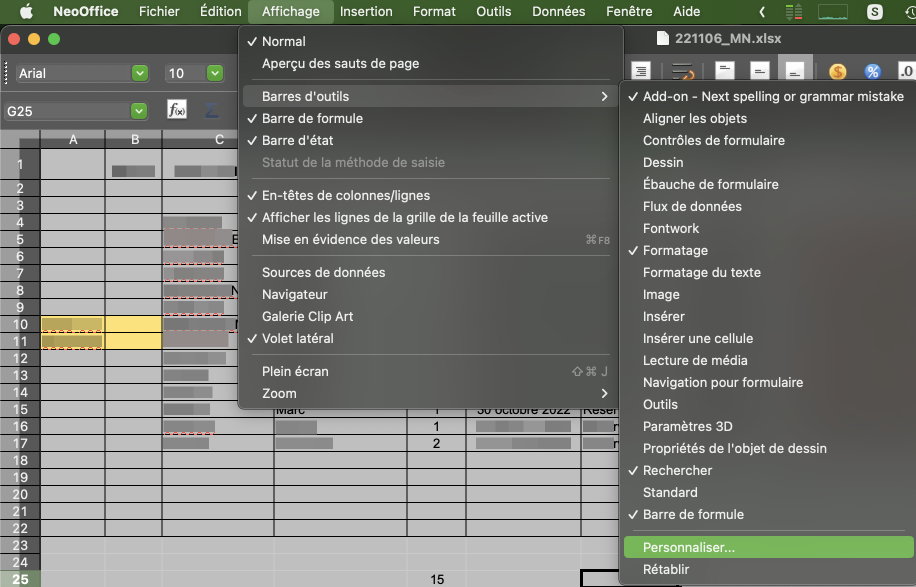Center cell content vertically
This screenshot has width=916, height=587.
click(x=760, y=71)
